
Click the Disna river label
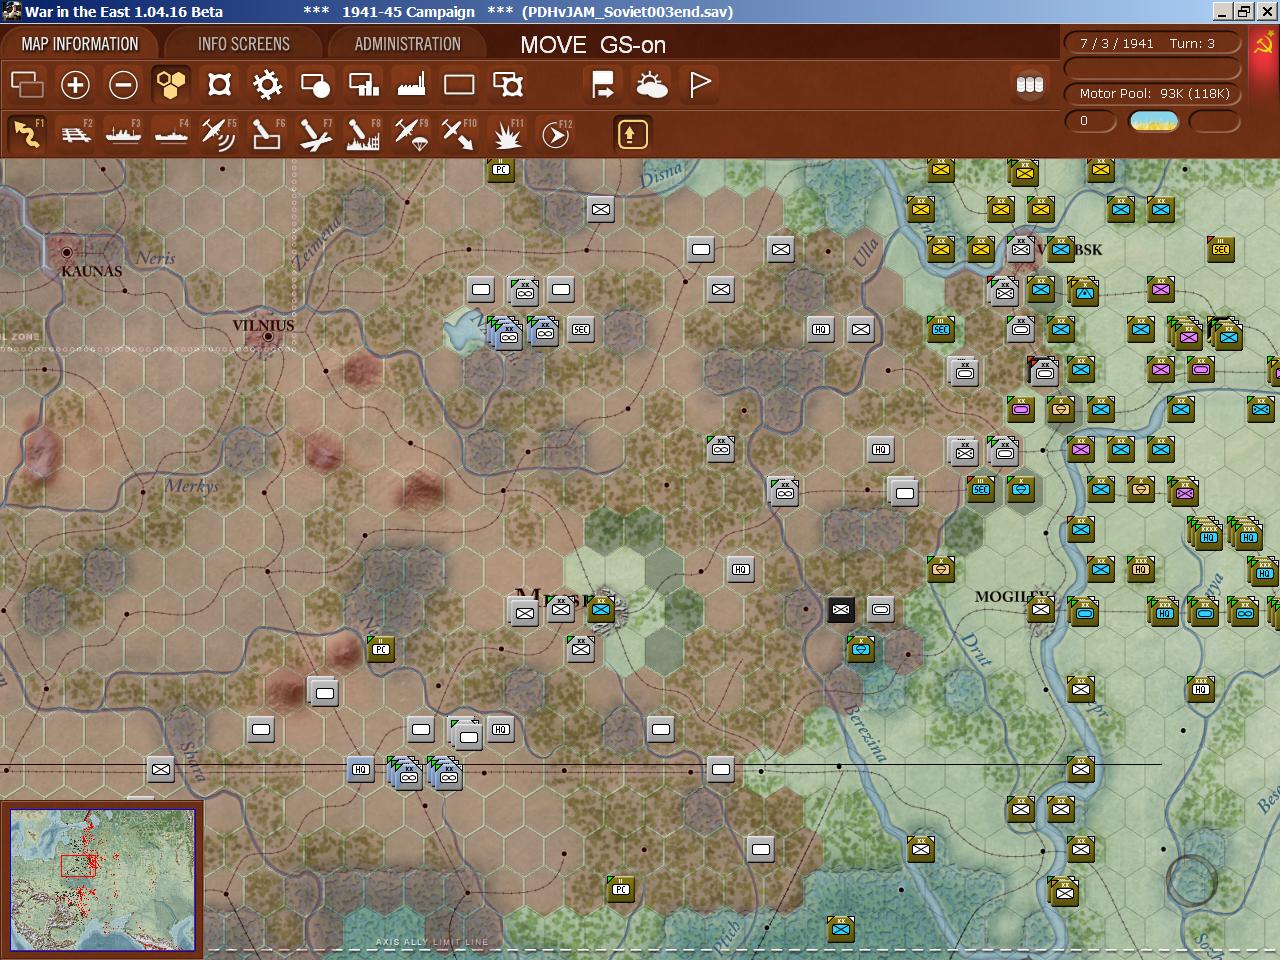click(662, 175)
